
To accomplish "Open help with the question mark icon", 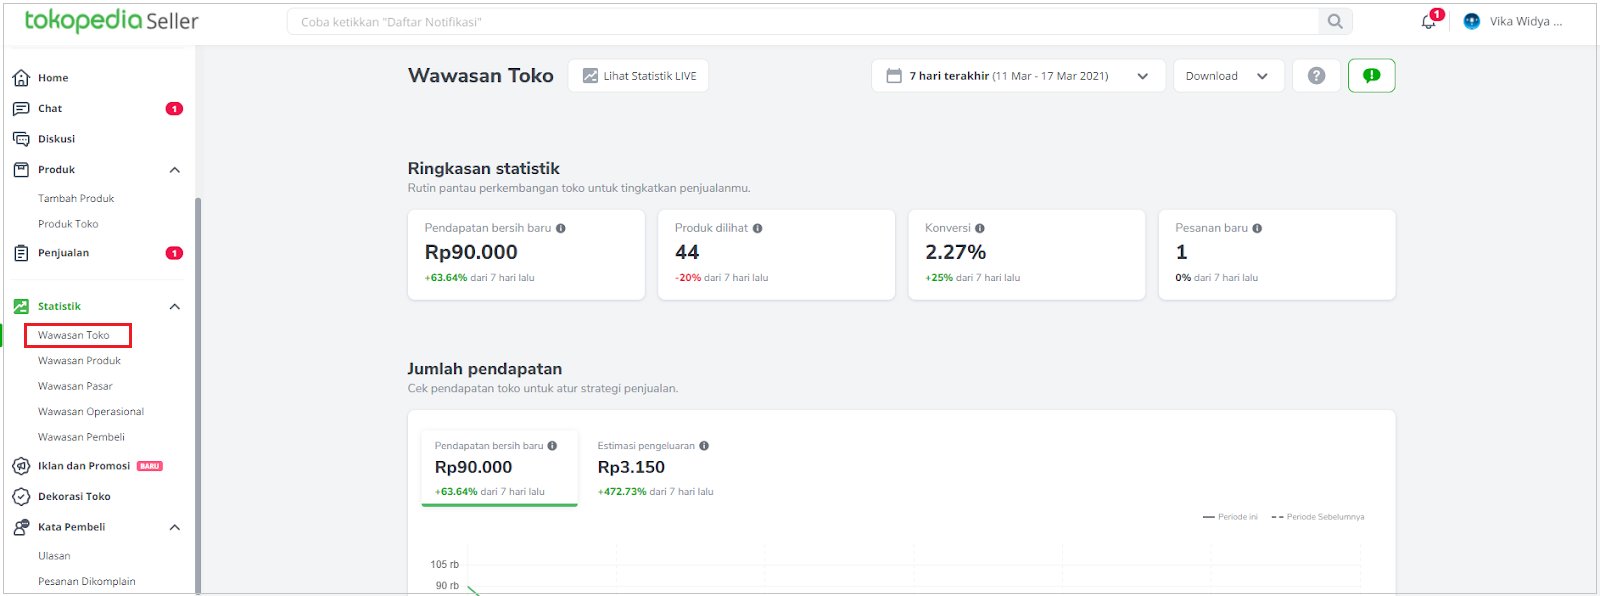I will click(1316, 76).
